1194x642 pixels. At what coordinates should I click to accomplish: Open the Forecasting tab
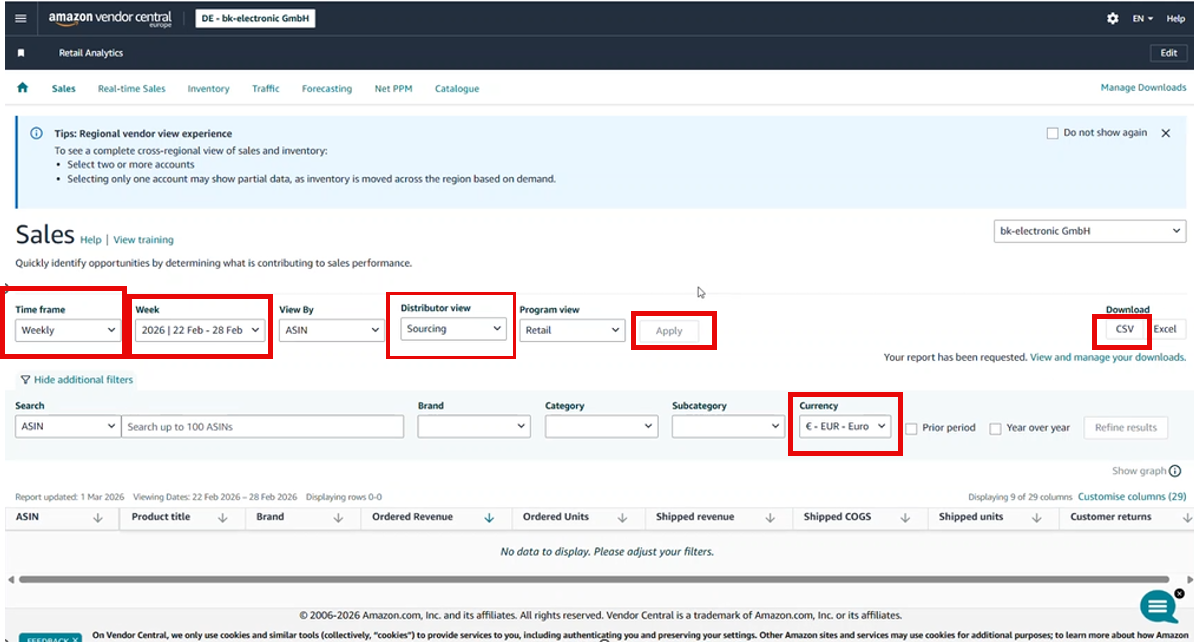tap(327, 89)
